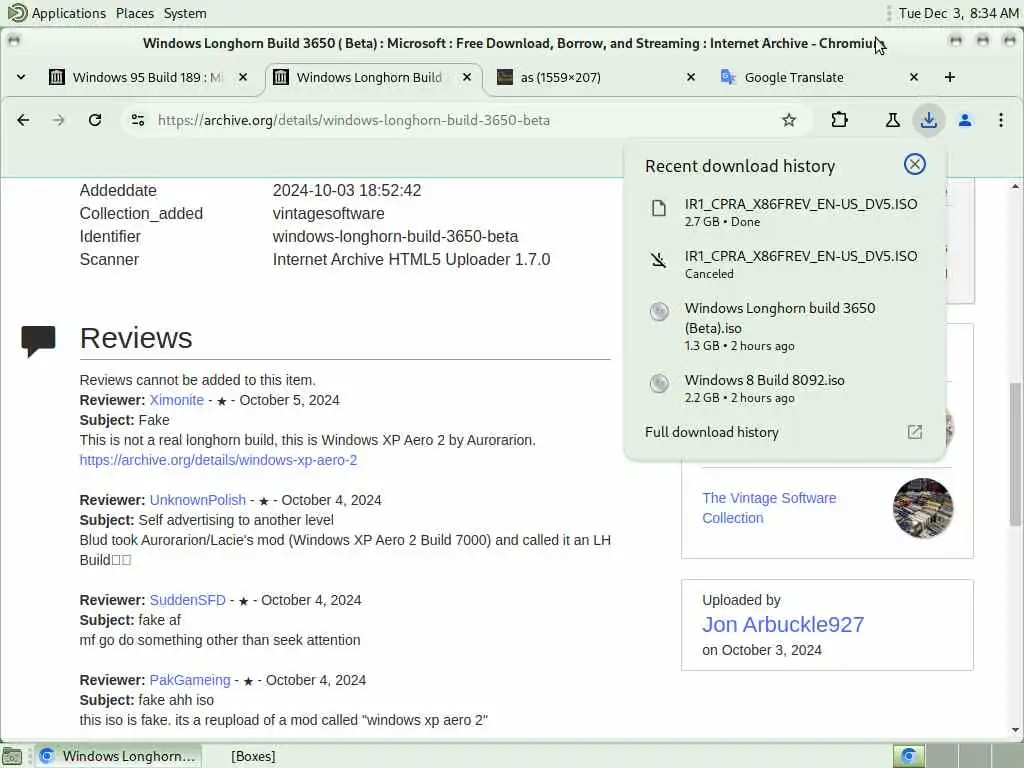Open reviewer Ximonite's profile link
Viewport: 1024px width, 768px height.
pos(176,400)
